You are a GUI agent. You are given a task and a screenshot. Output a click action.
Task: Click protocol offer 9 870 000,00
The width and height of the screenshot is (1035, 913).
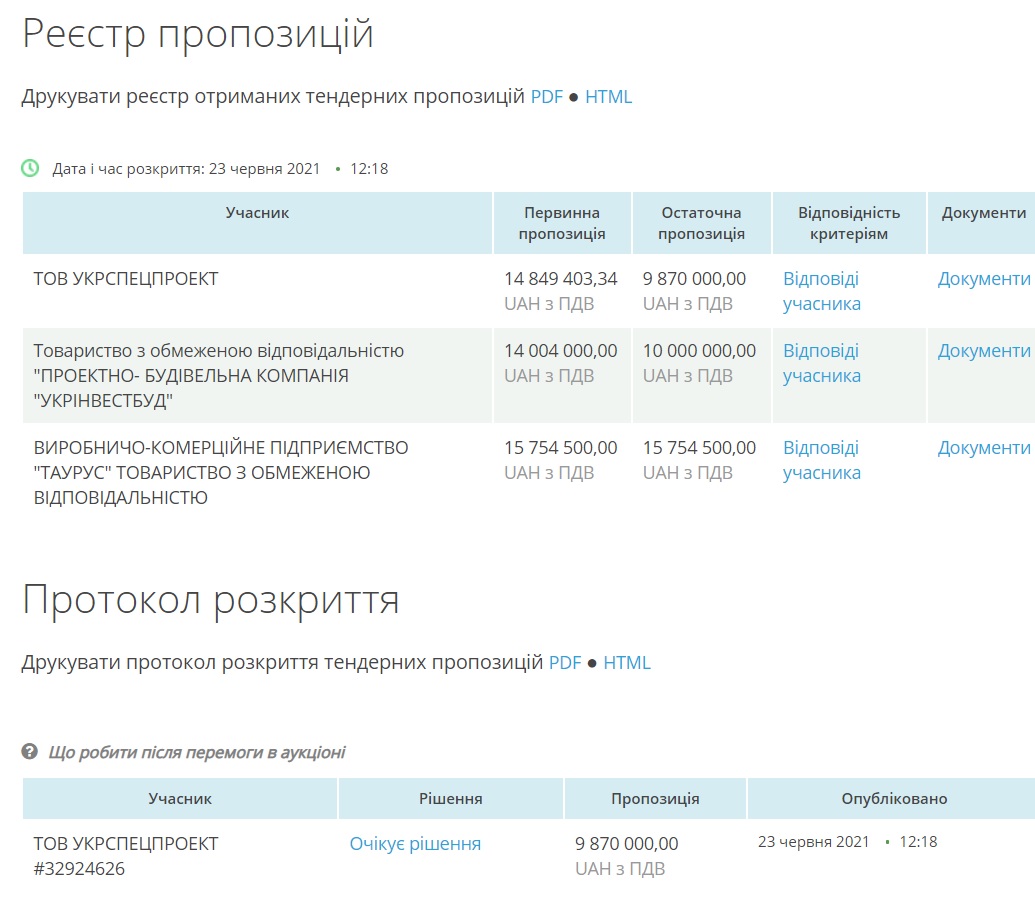coord(626,844)
